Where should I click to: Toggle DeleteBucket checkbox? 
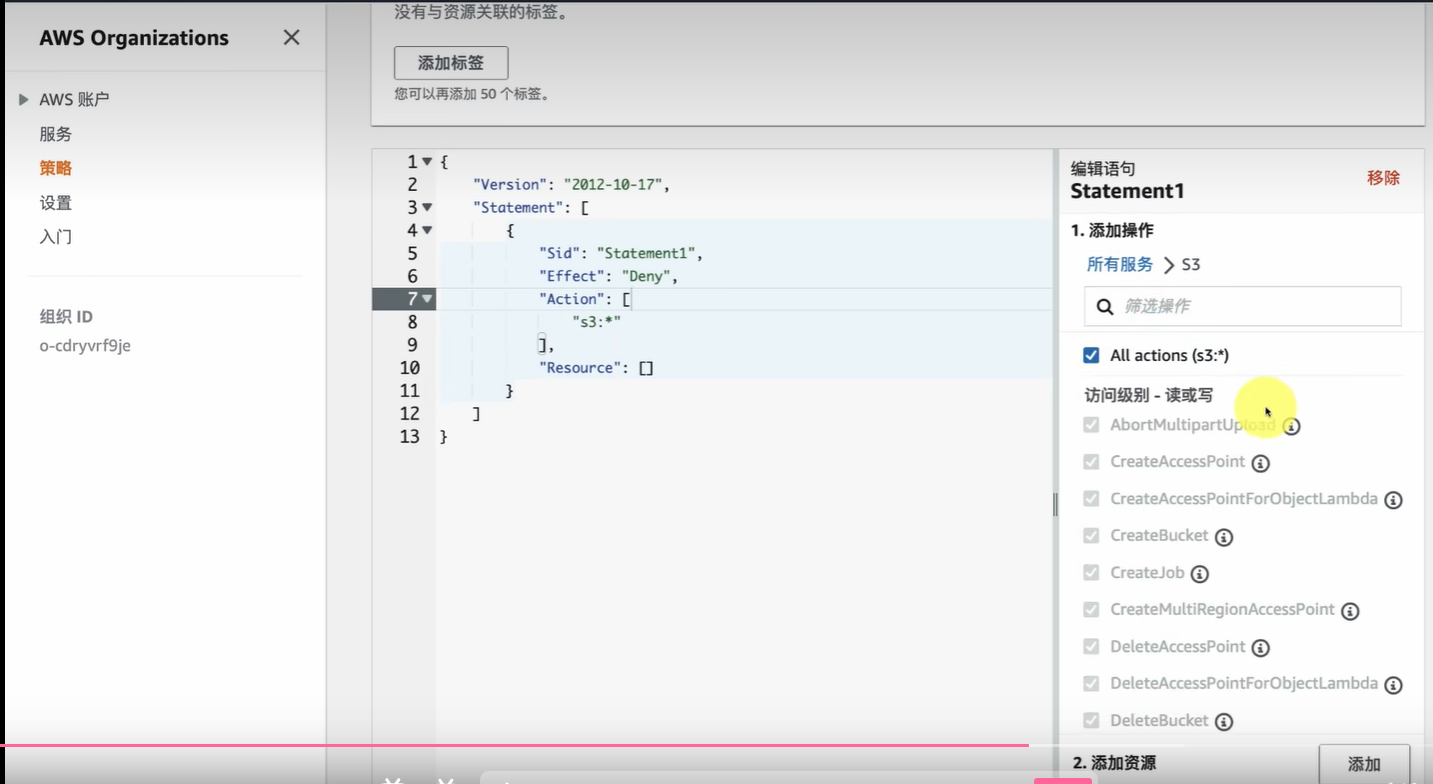coord(1091,720)
